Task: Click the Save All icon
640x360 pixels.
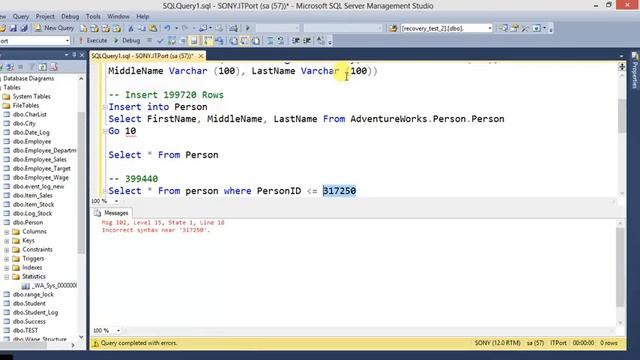Action: (x=24, y=28)
